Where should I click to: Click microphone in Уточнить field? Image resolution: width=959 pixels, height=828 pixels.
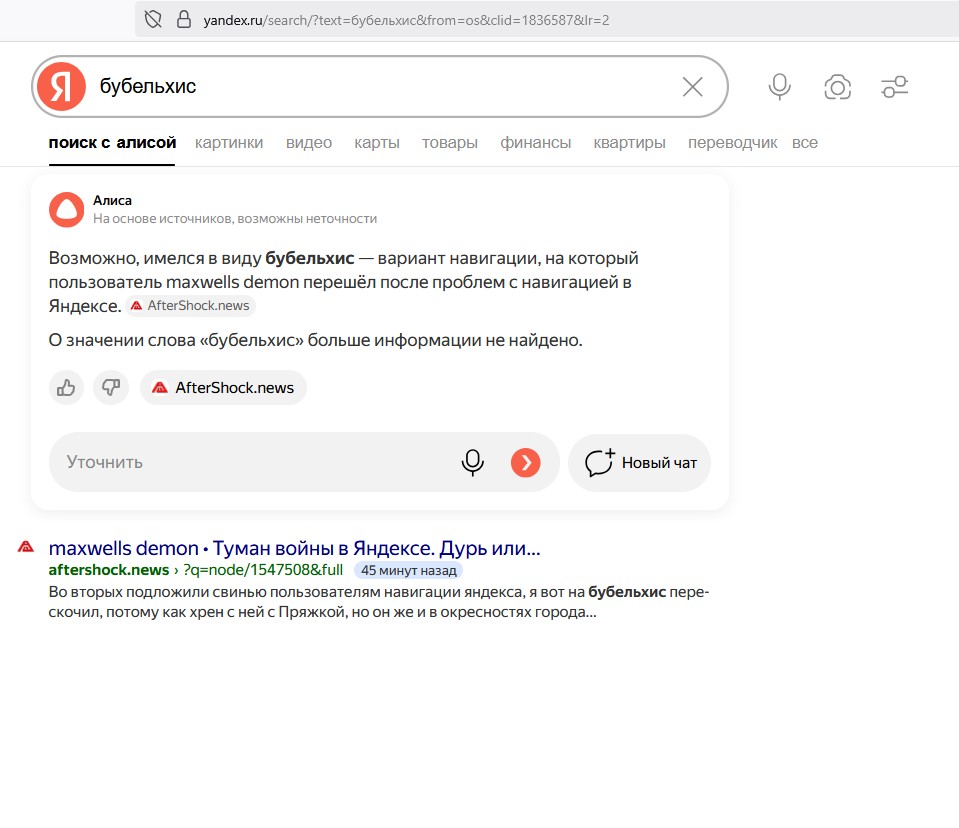472,462
